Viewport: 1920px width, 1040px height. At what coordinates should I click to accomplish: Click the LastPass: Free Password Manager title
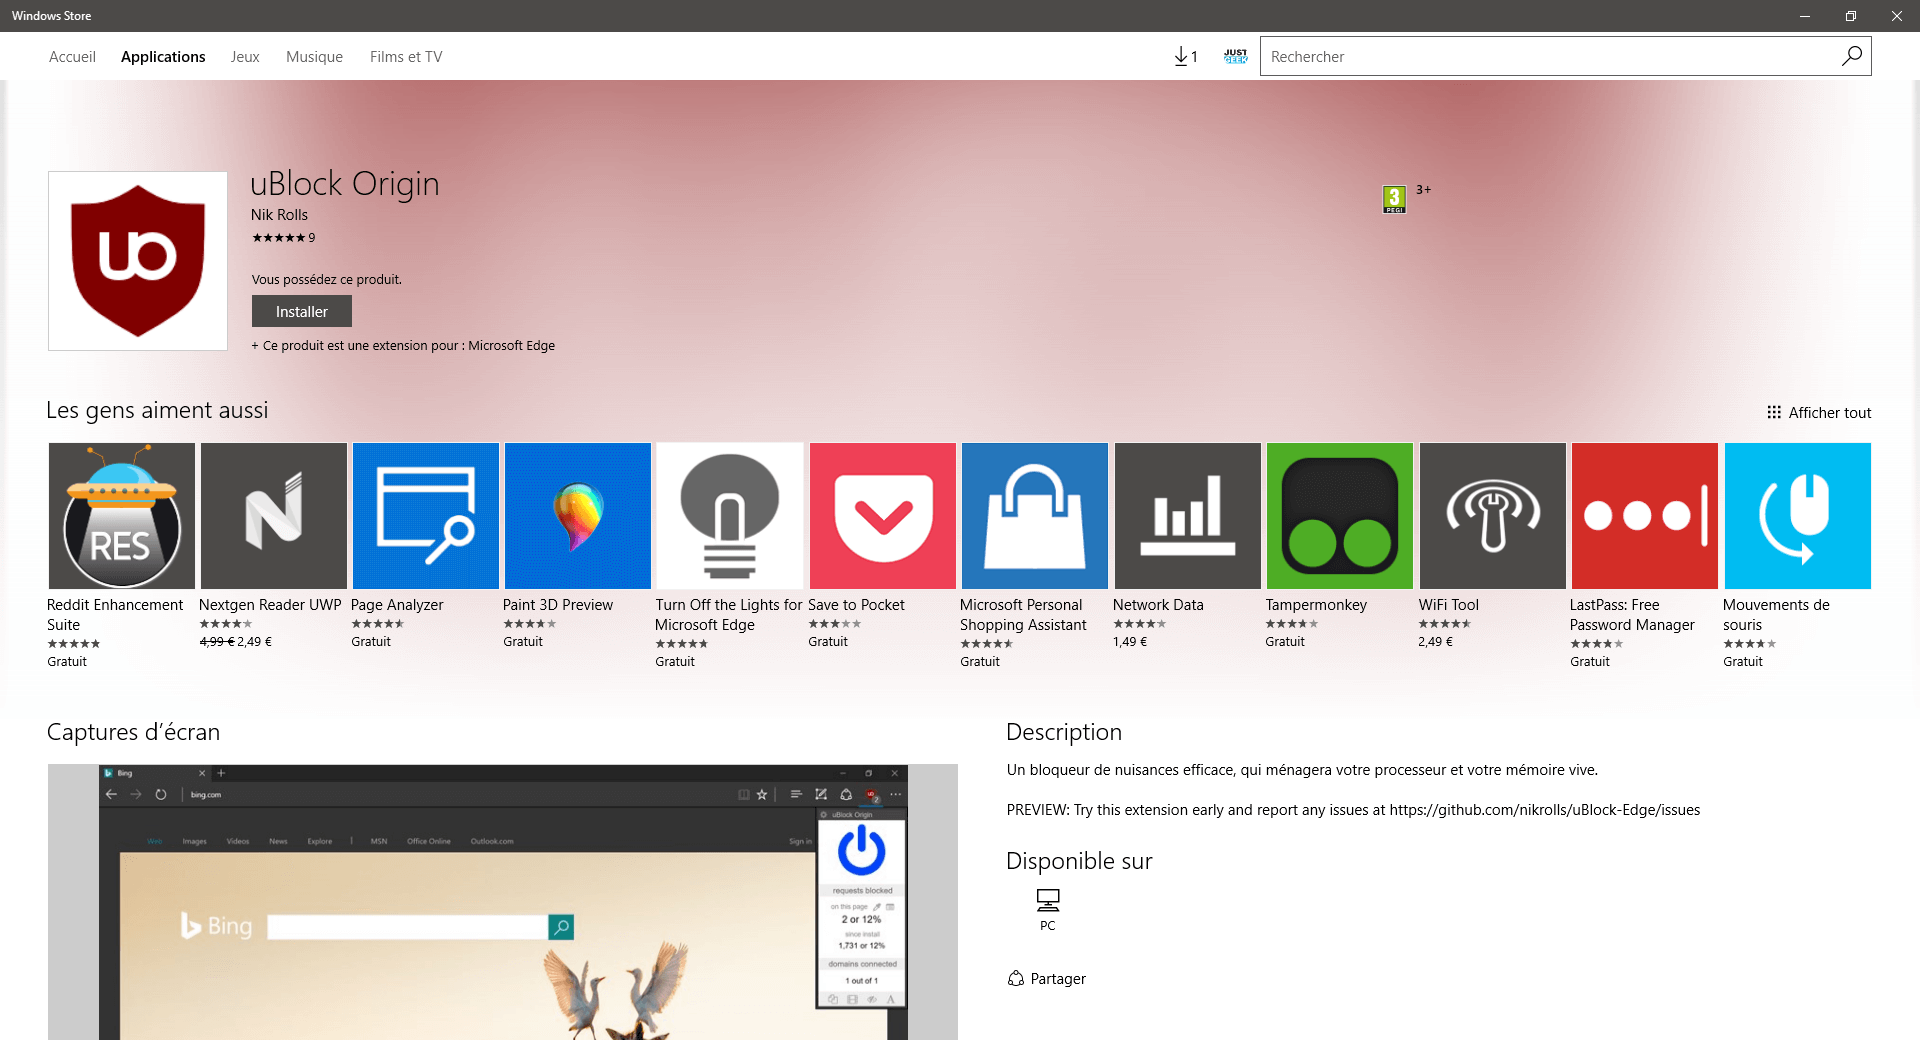1632,615
